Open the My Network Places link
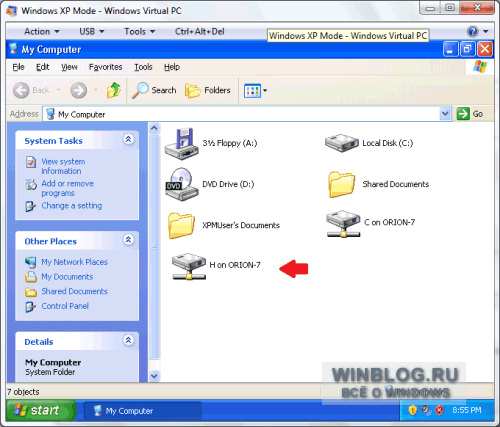Image resolution: width=500 pixels, height=427 pixels. (74, 262)
